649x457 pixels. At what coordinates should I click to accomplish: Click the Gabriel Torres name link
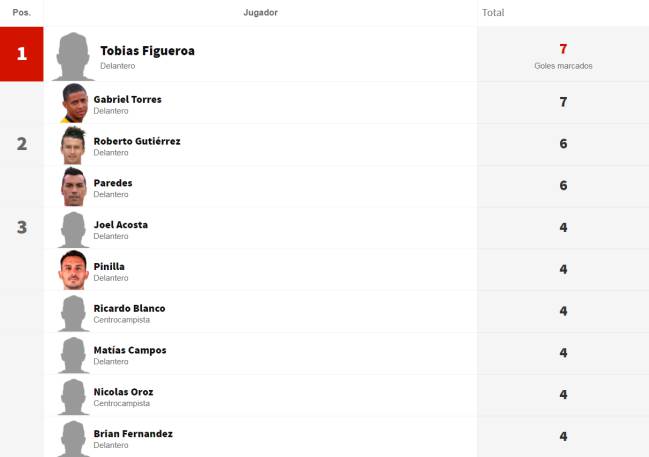[127, 99]
